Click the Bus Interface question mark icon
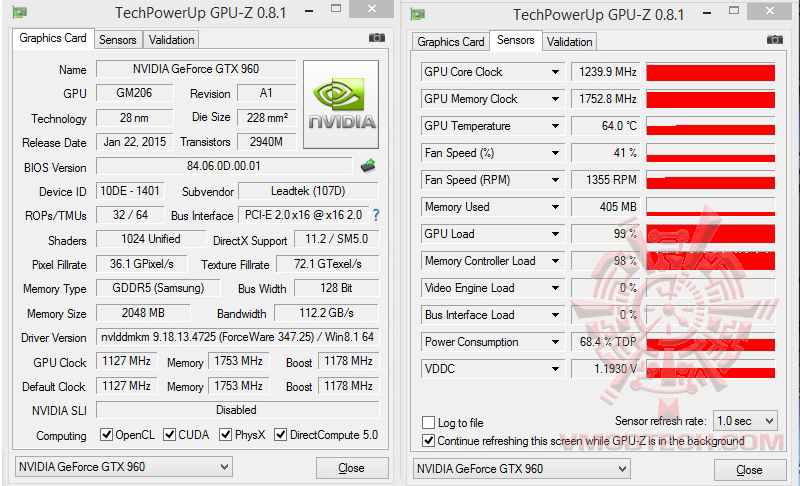 [x=376, y=215]
